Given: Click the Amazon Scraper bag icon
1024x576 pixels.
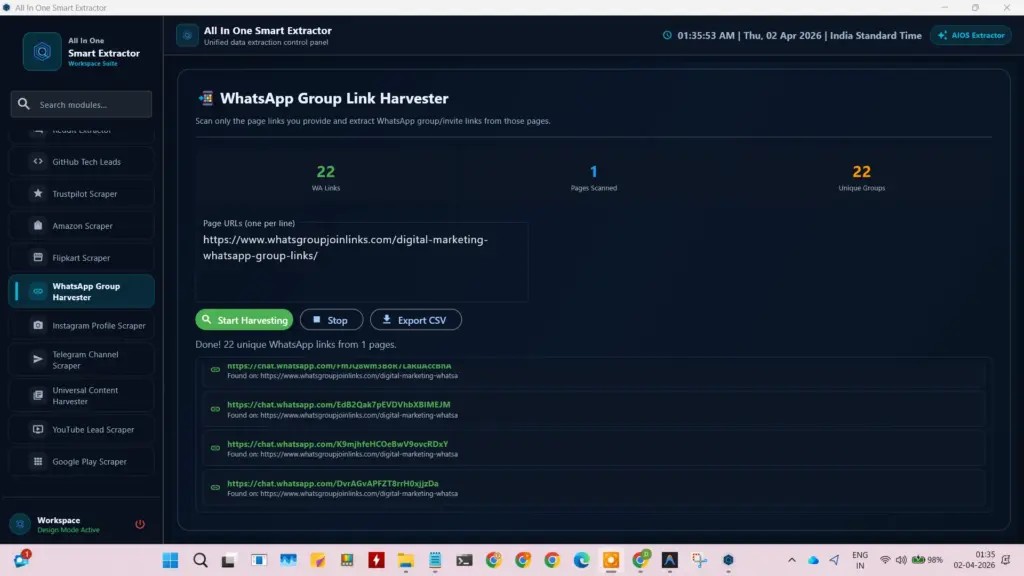Looking at the screenshot, I should coord(38,225).
